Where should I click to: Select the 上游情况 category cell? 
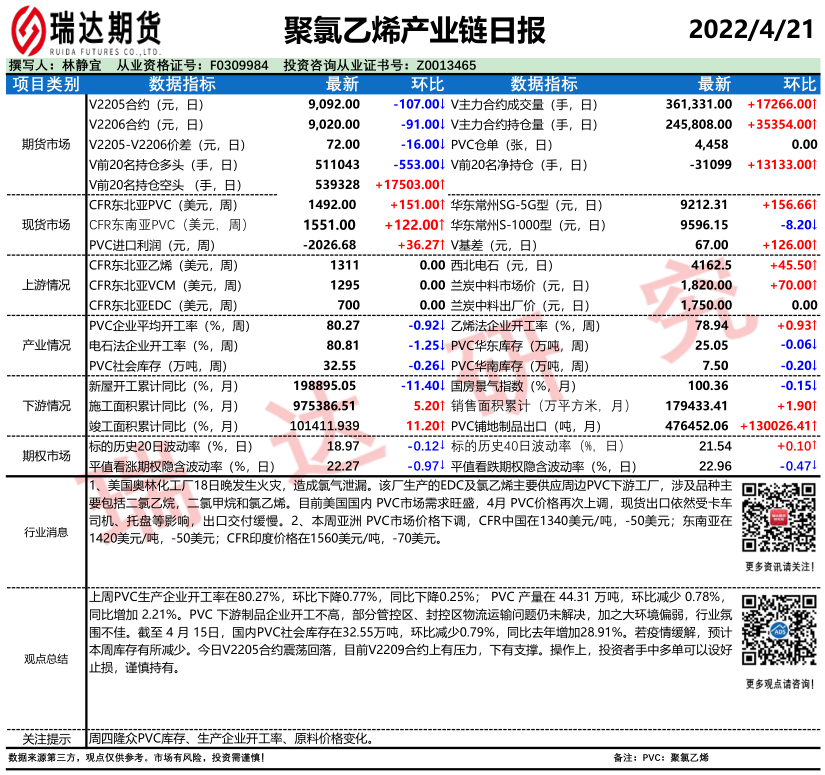tap(46, 285)
